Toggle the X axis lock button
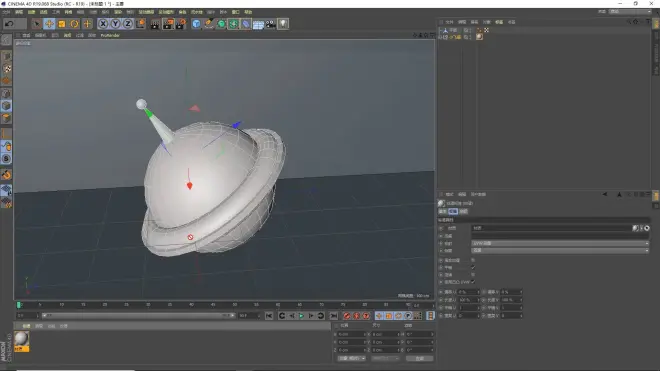 (x=103, y=24)
